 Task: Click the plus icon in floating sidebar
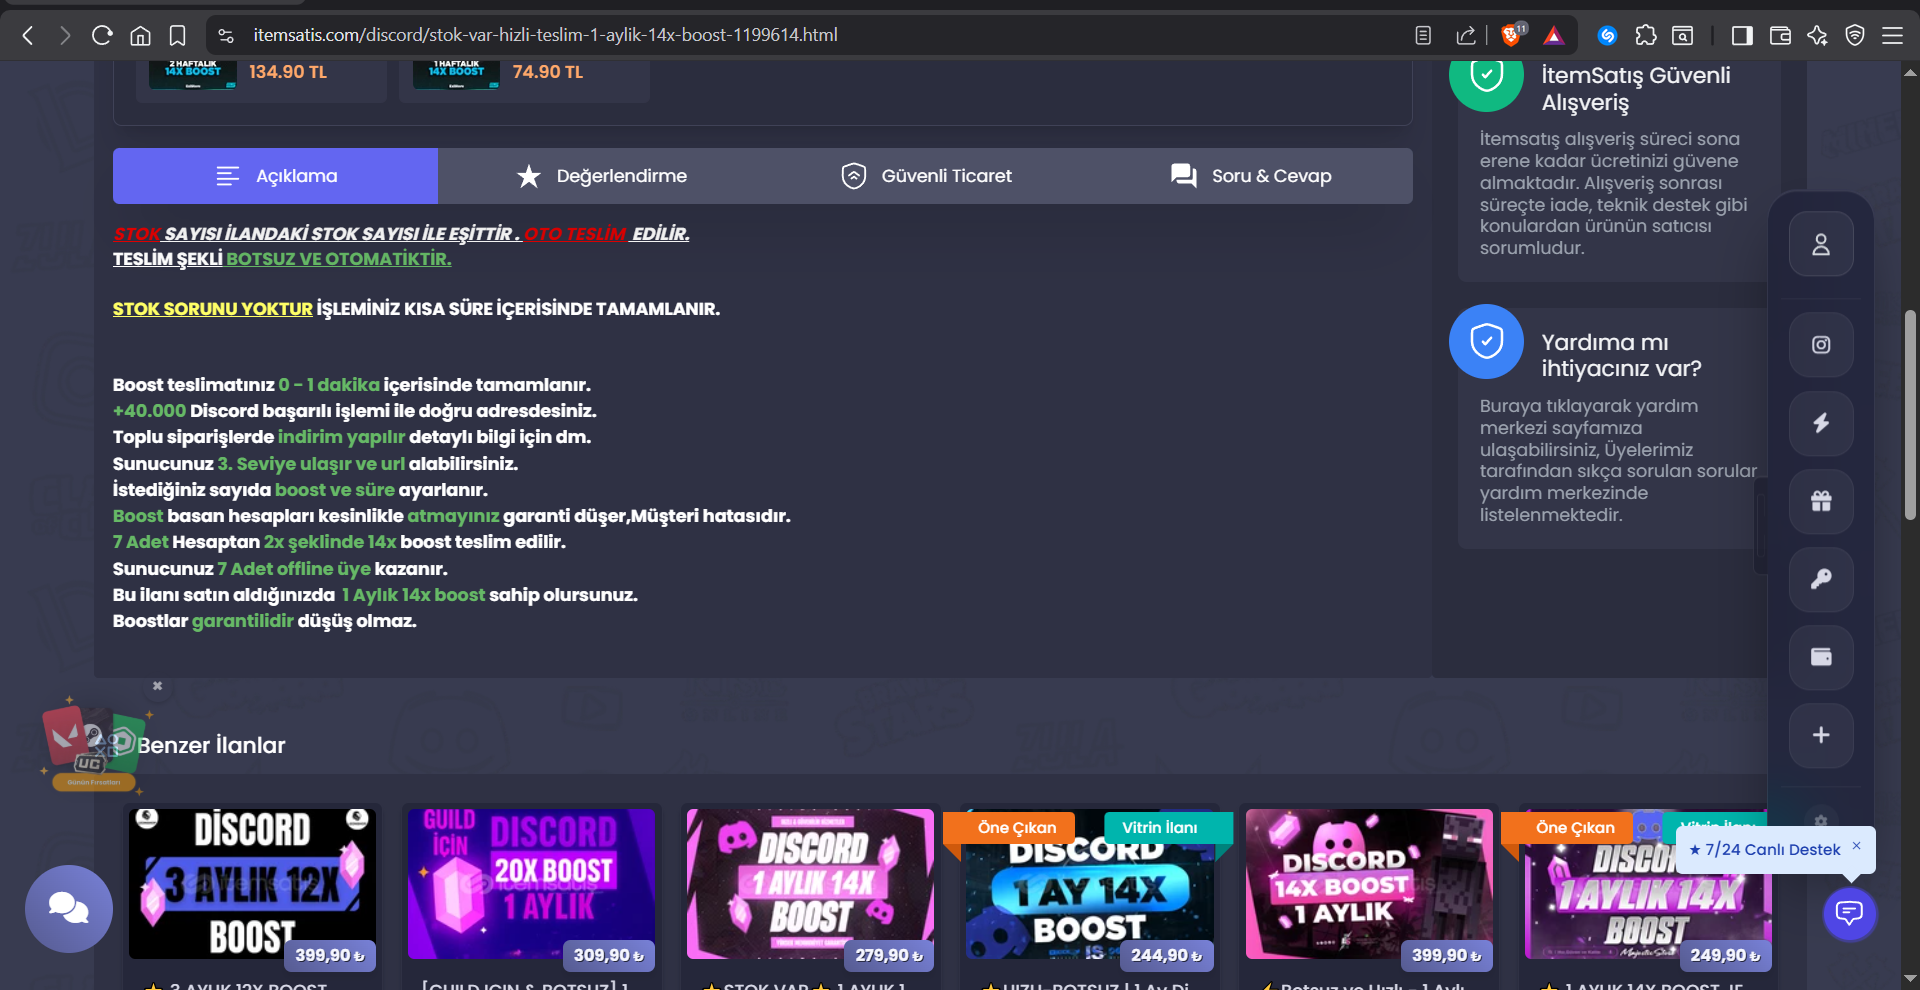click(1821, 735)
